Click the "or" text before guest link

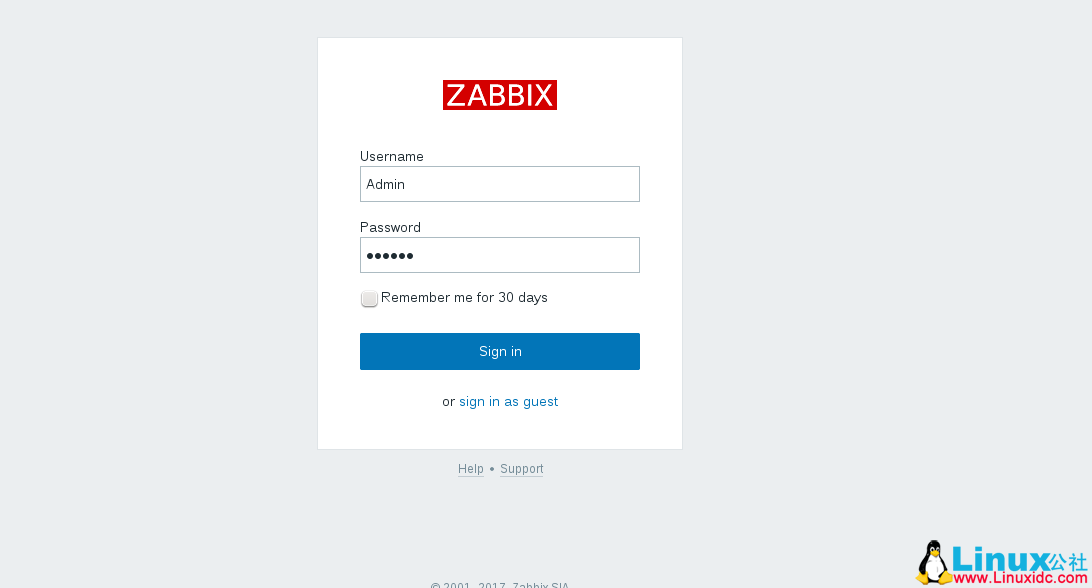(448, 402)
